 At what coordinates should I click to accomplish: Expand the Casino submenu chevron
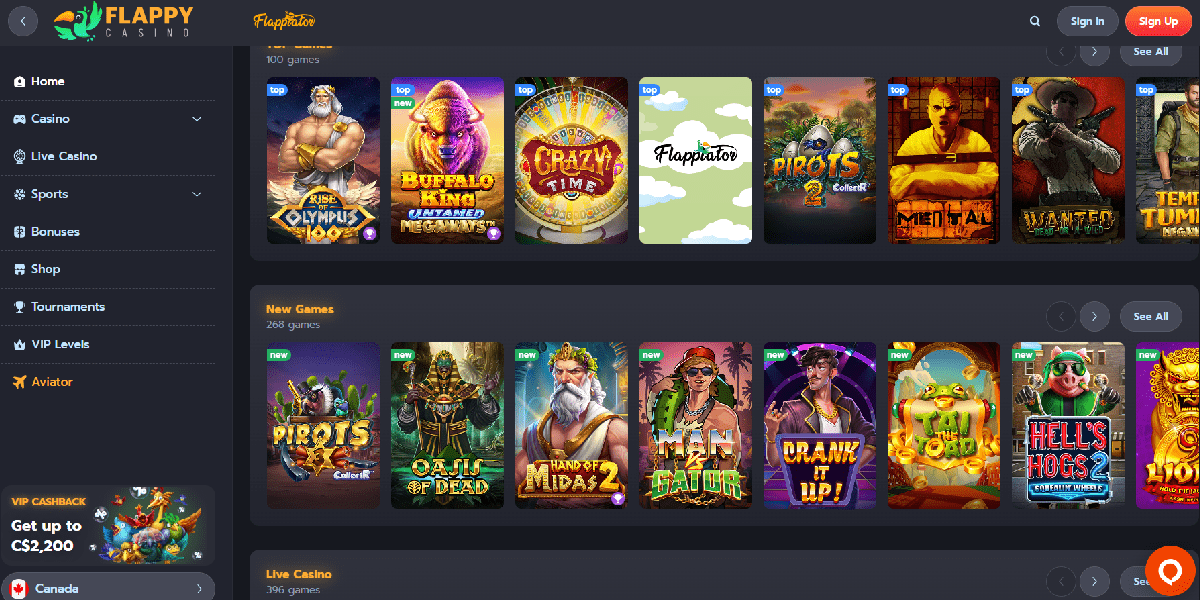(197, 119)
